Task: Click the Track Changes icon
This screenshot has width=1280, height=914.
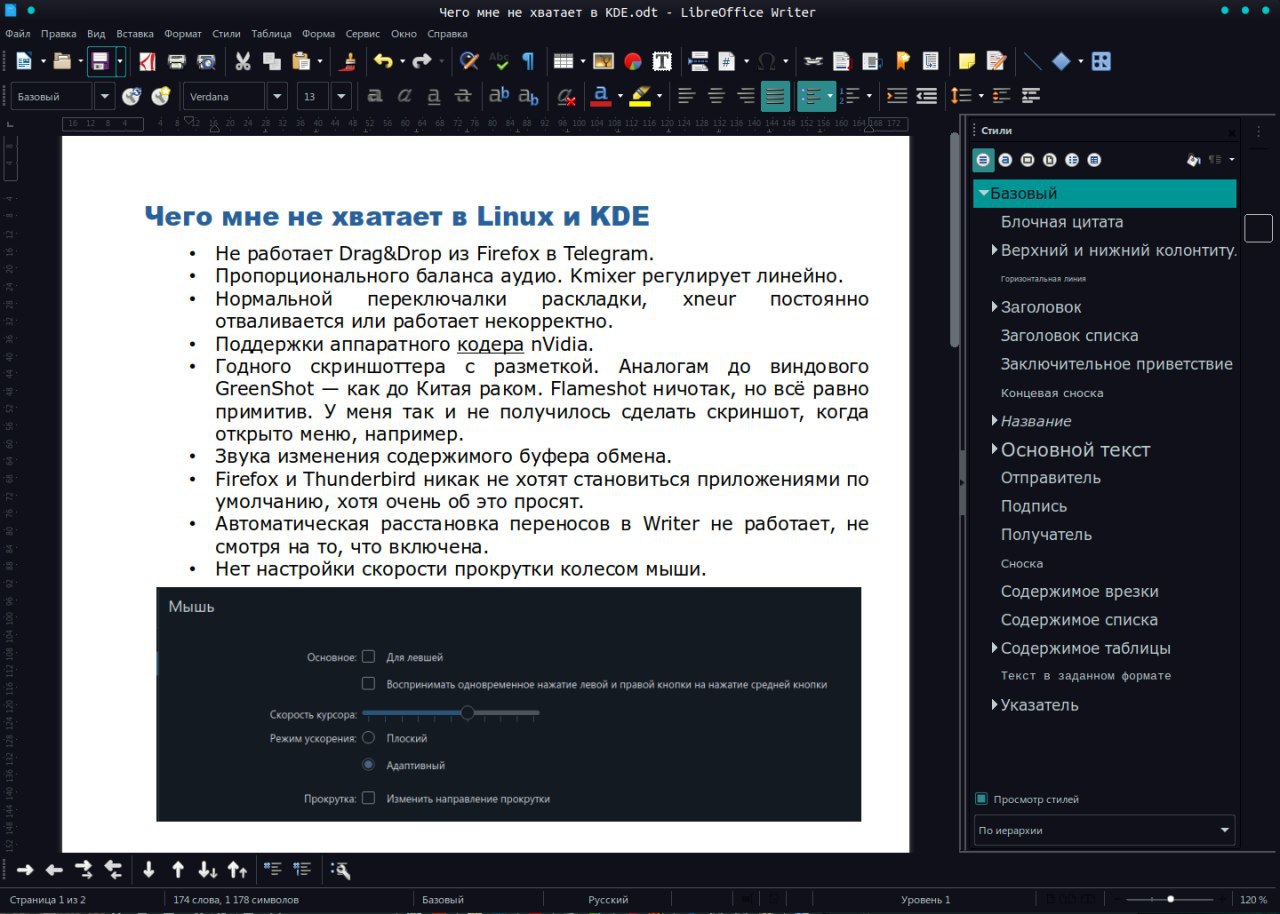Action: pos(996,62)
